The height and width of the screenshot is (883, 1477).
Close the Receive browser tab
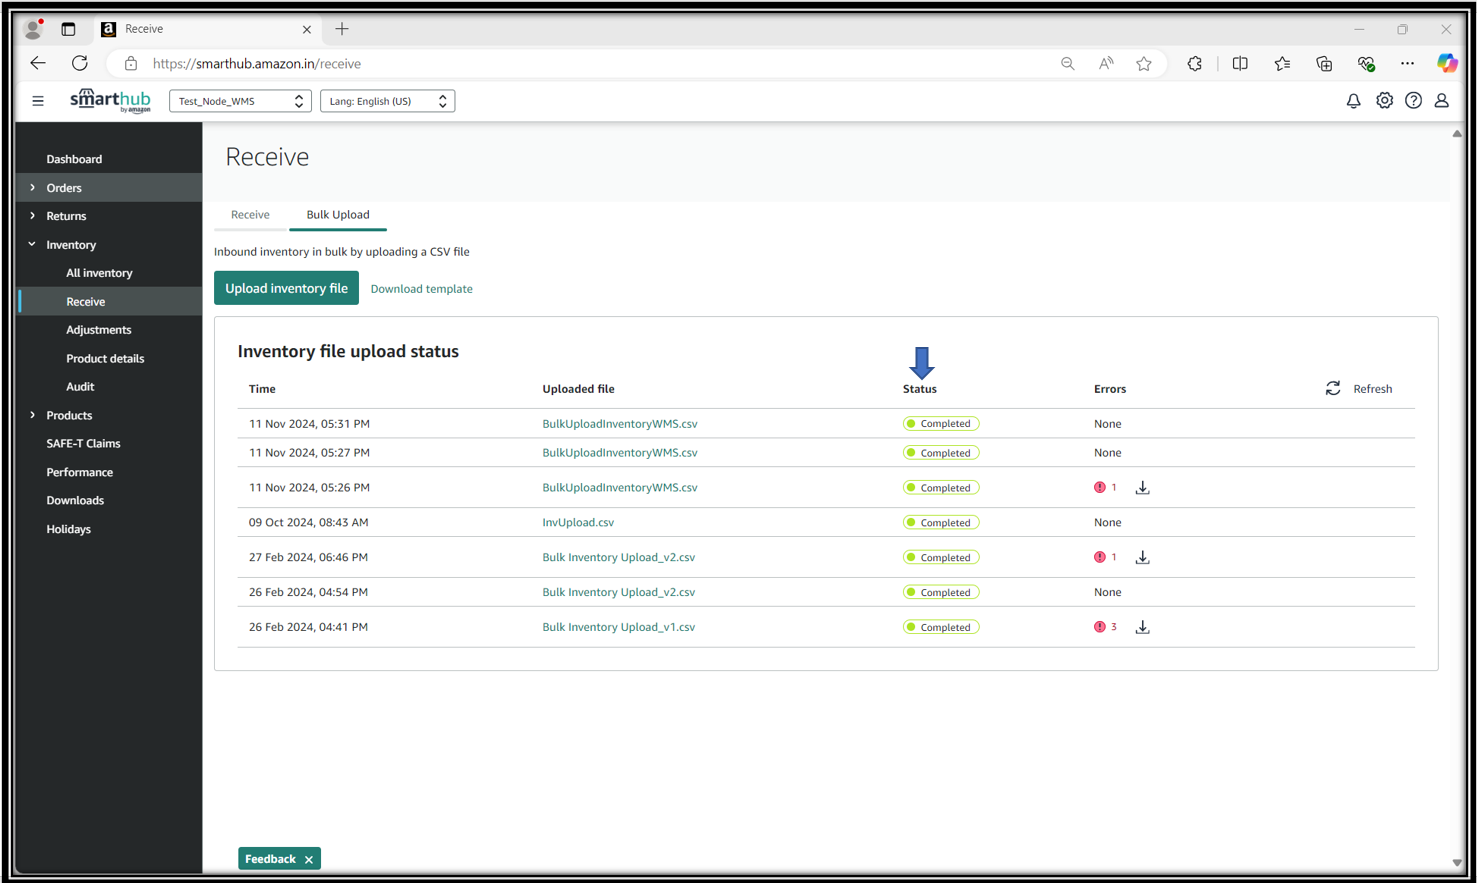pyautogui.click(x=307, y=29)
